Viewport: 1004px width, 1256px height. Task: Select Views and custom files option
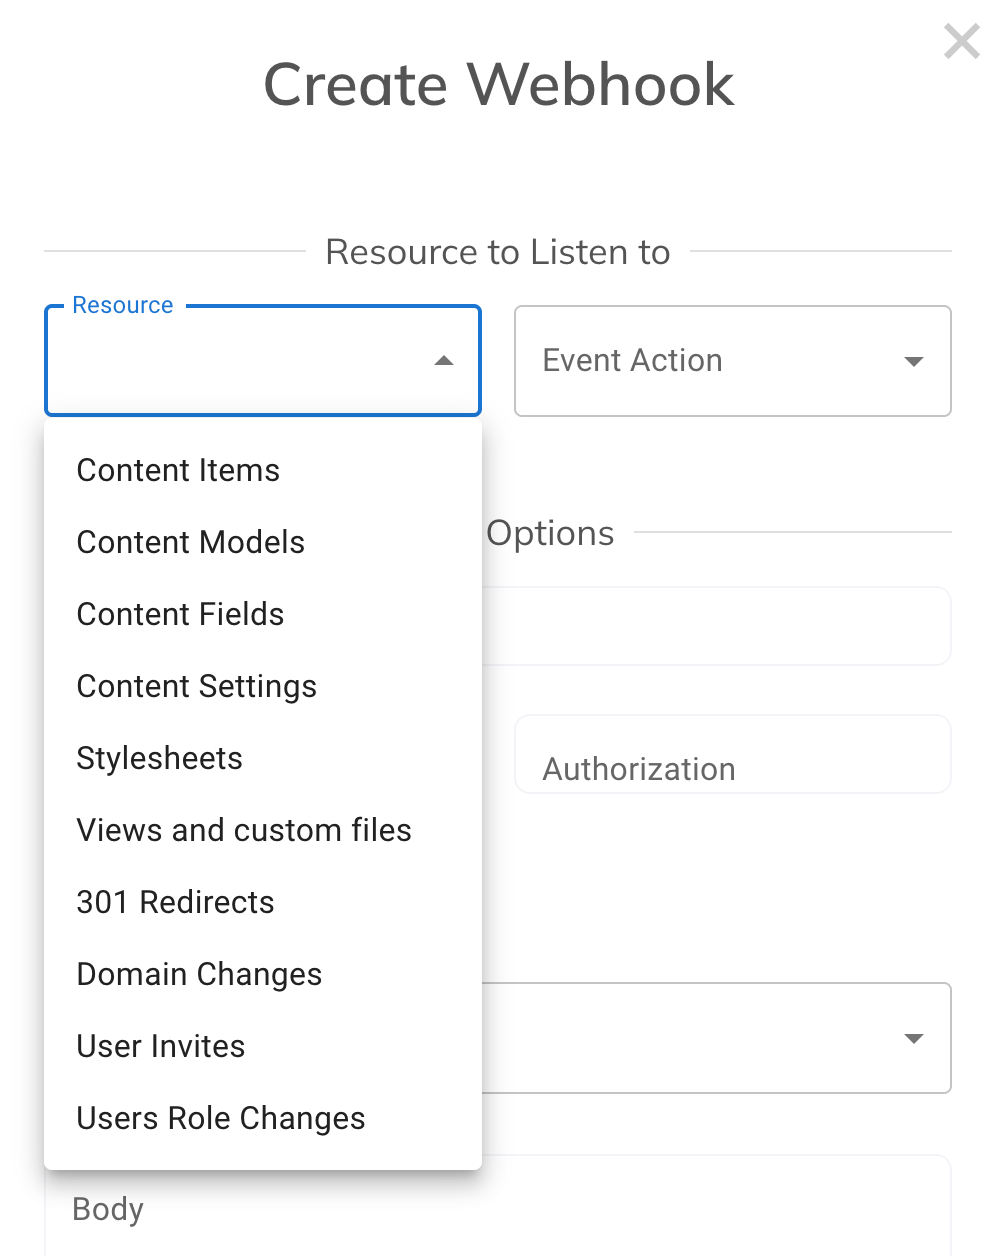click(x=244, y=830)
